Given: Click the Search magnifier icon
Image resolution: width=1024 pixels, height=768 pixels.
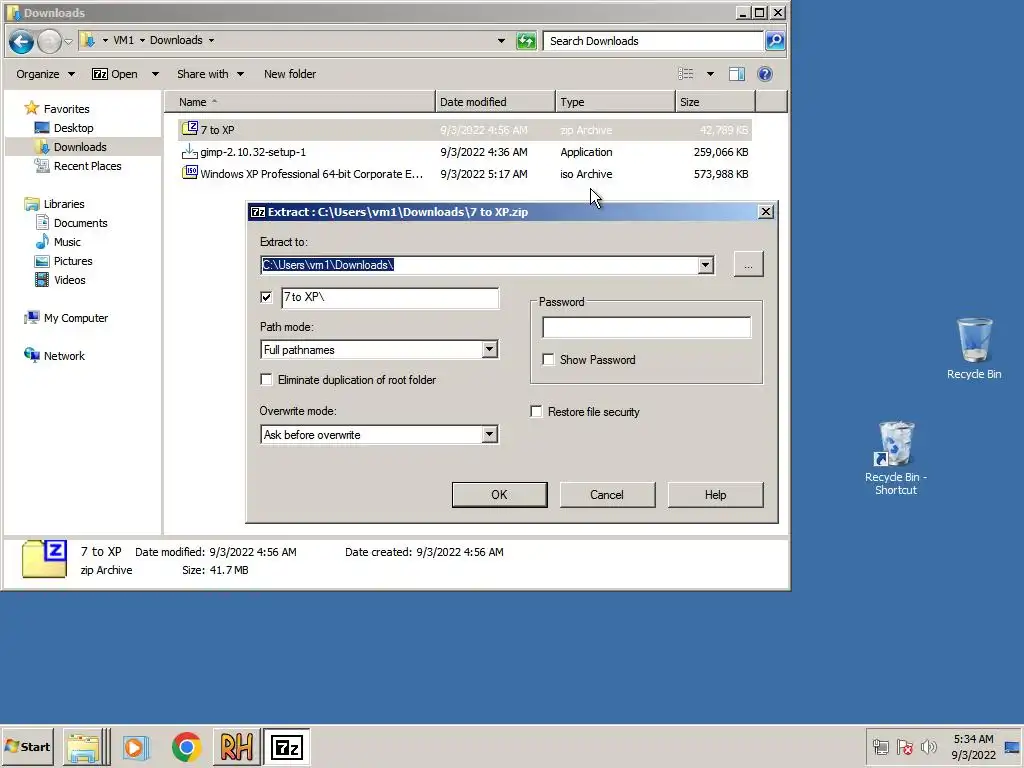Looking at the screenshot, I should point(775,41).
